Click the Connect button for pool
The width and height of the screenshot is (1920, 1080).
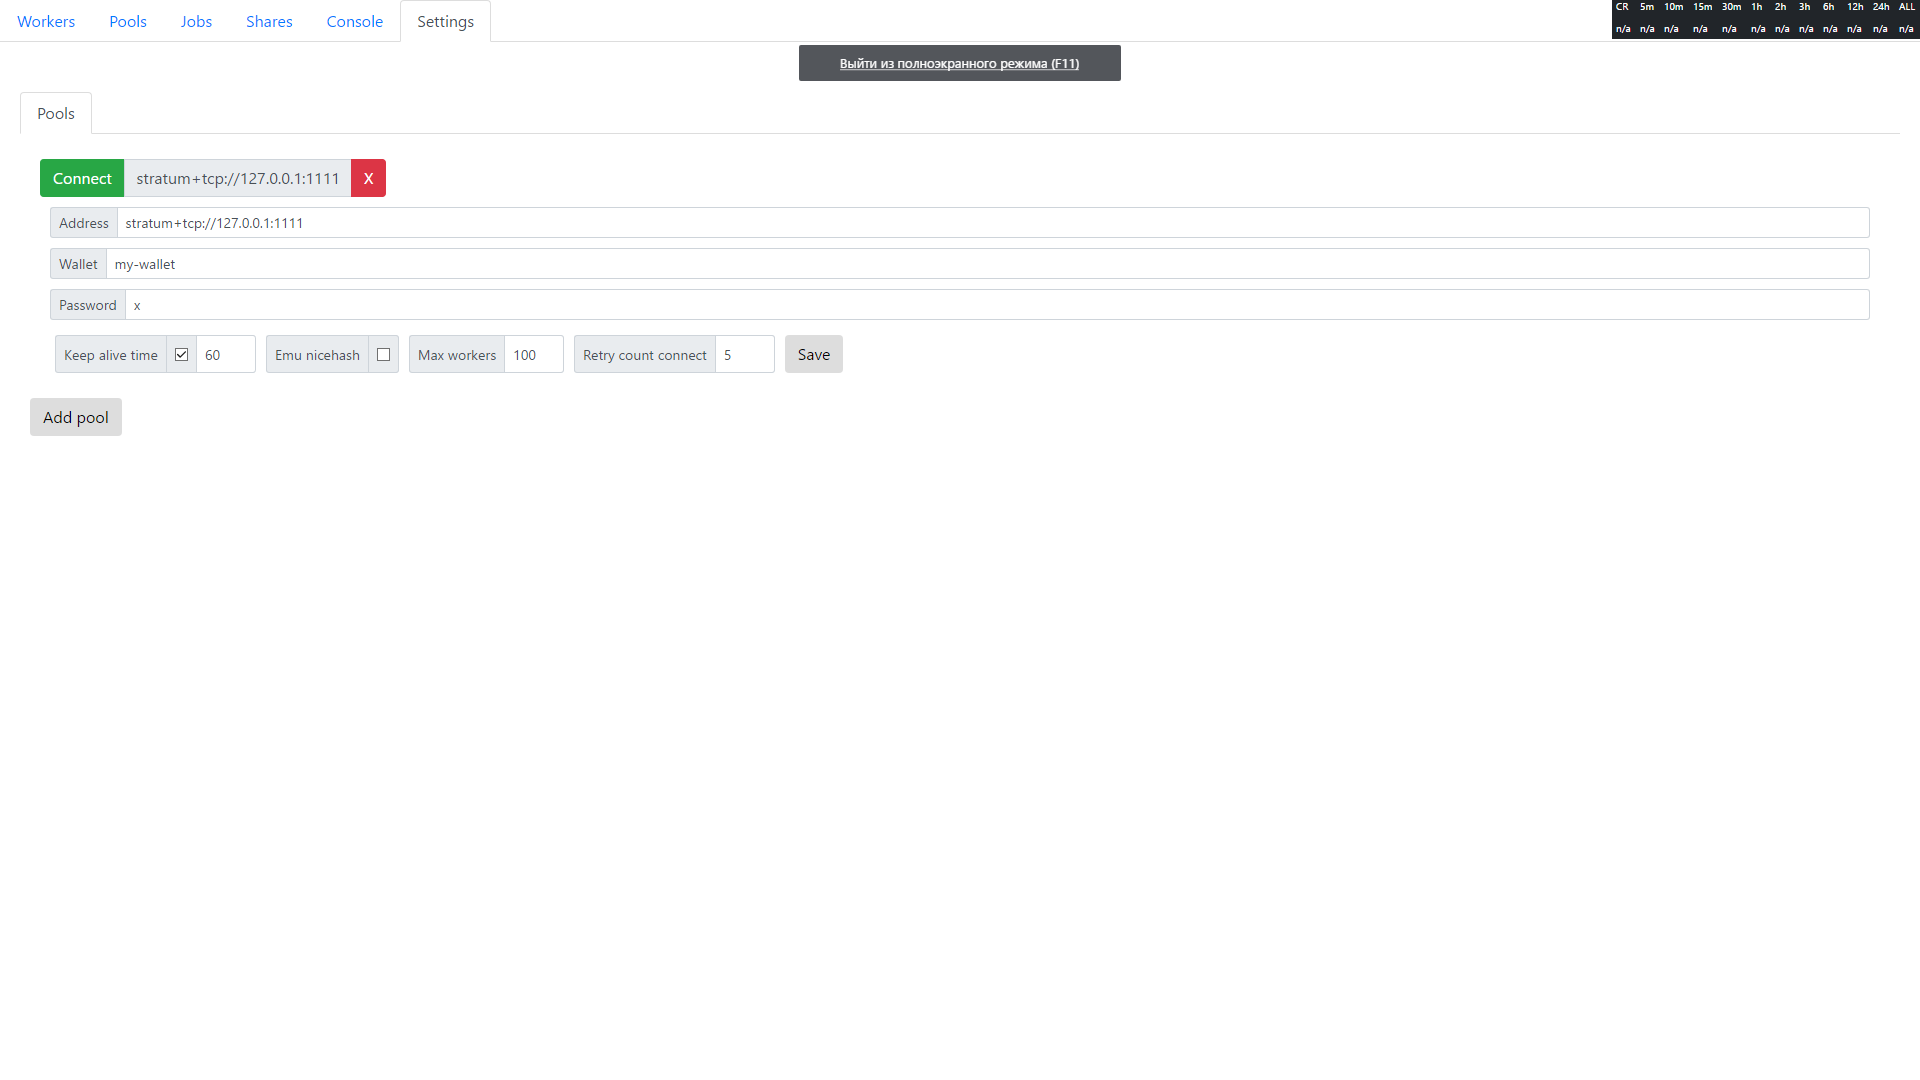click(82, 178)
